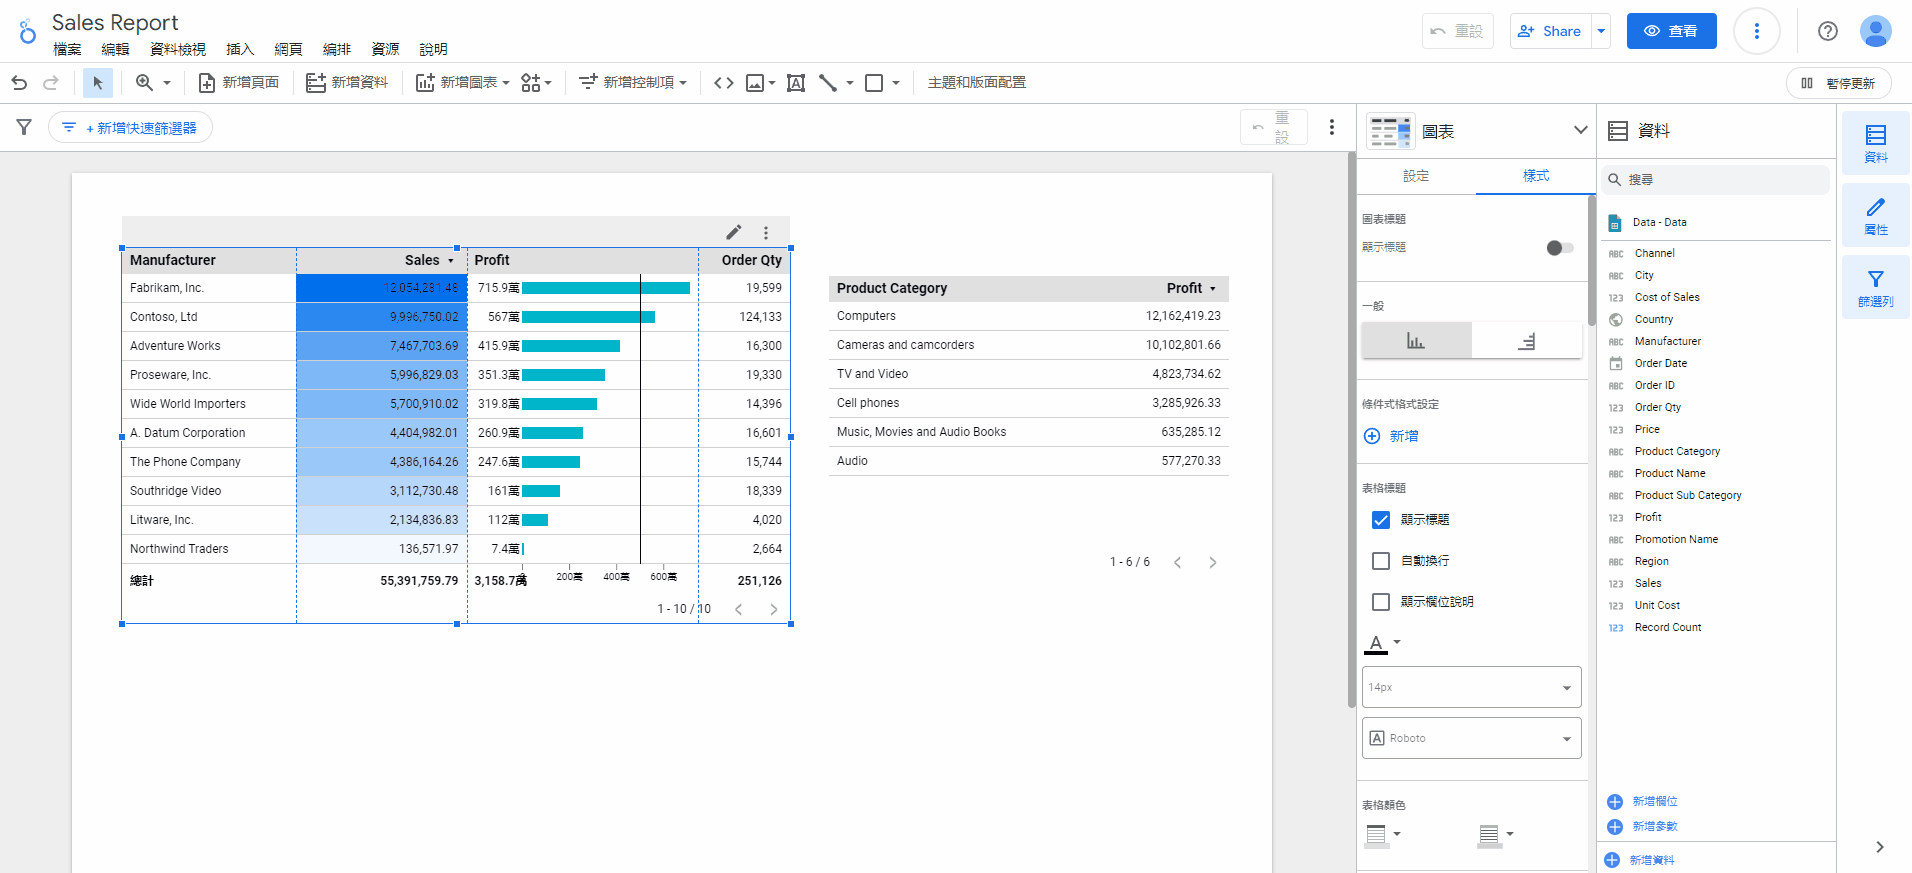Select the vertical bar layout option
1912x873 pixels.
1416,341
